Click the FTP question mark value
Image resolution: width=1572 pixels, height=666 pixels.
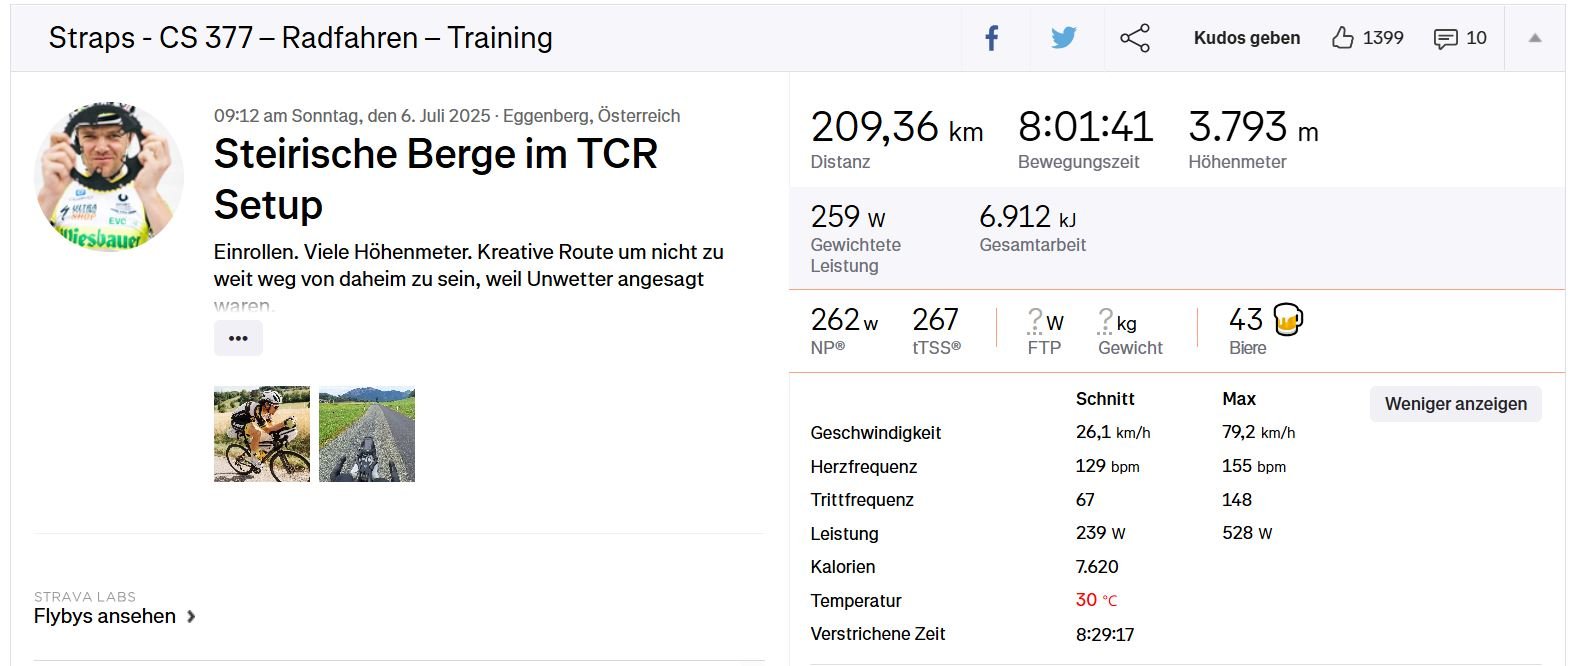1035,321
